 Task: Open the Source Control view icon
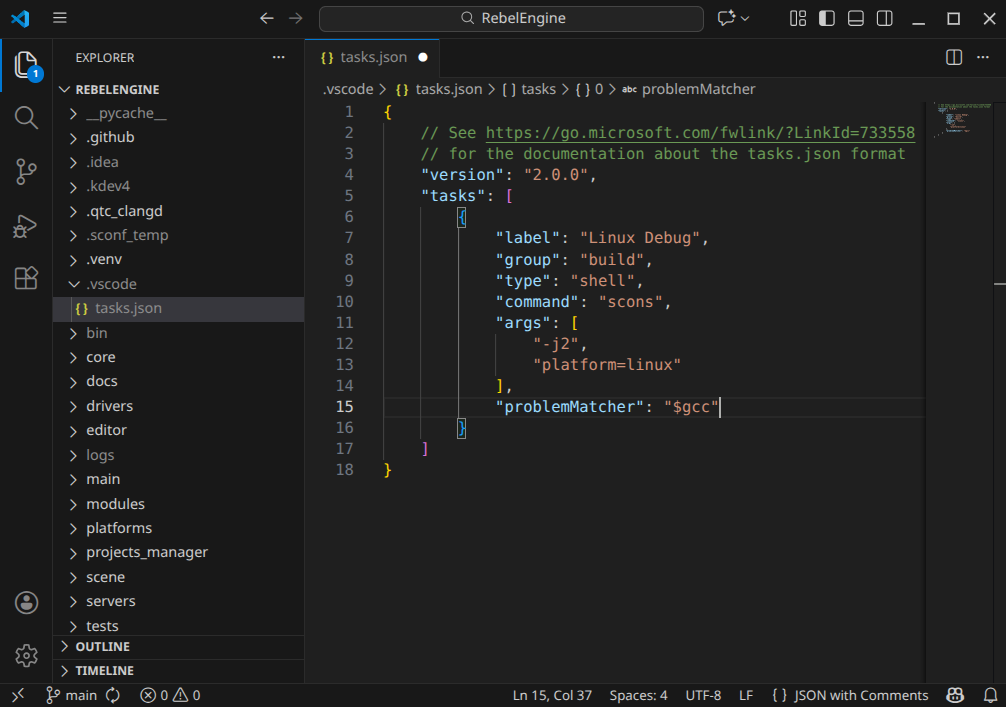[x=26, y=172]
